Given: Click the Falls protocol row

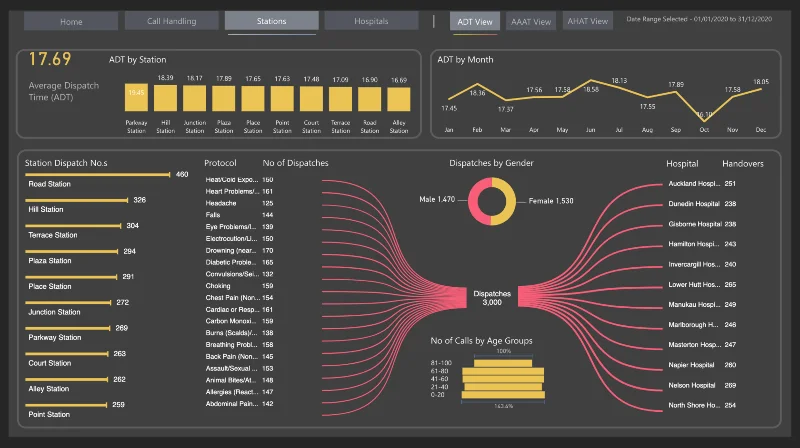Looking at the screenshot, I should click(x=239, y=215).
